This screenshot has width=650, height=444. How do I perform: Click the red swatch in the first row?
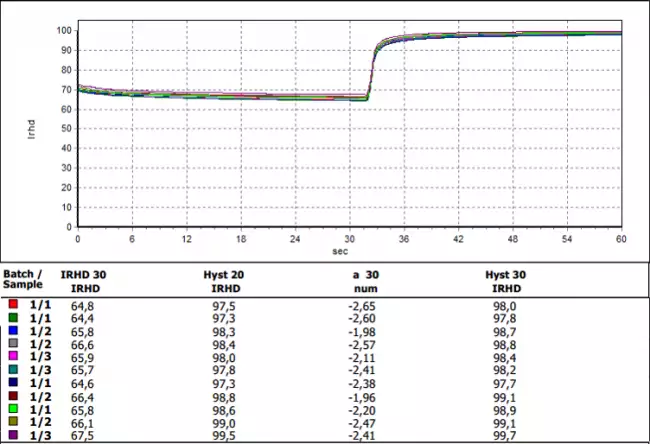11,303
